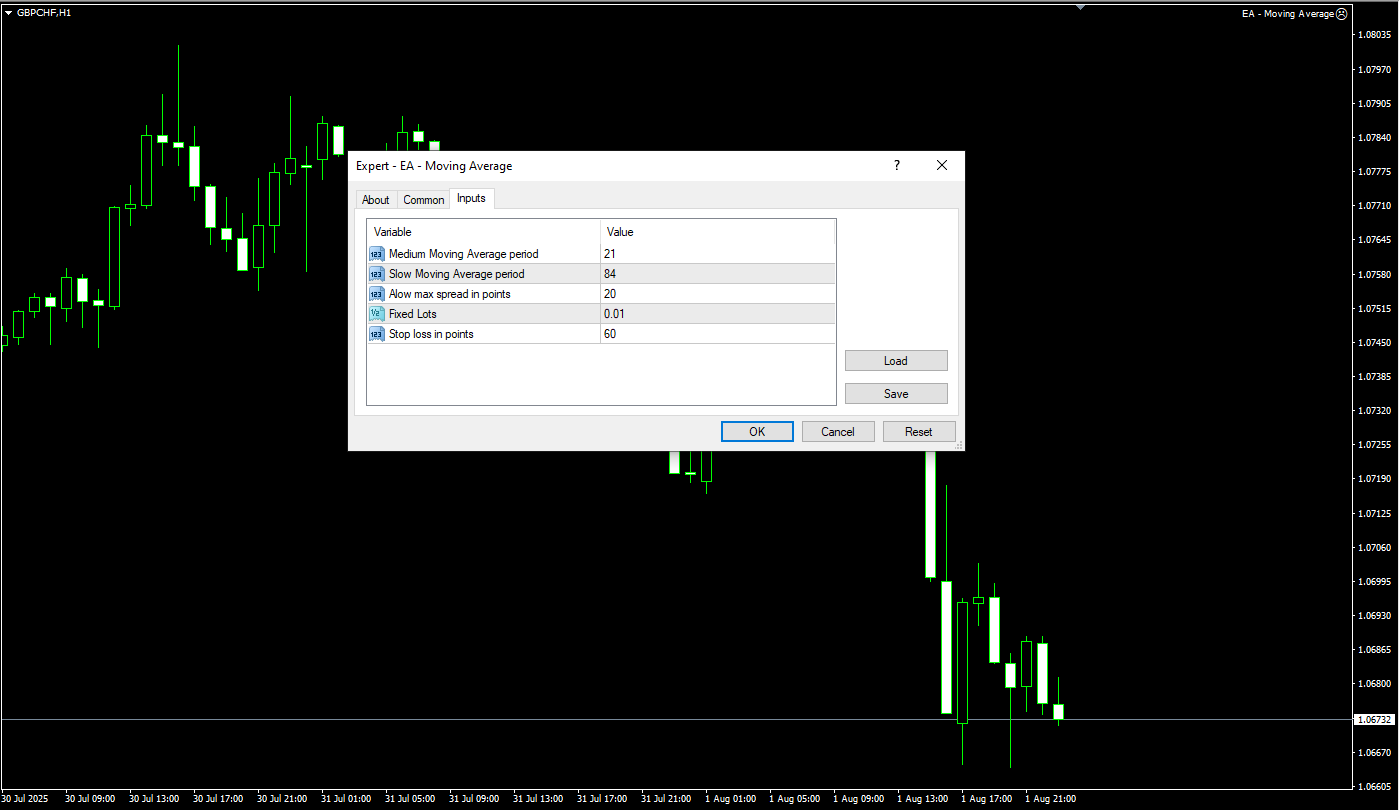This screenshot has height=810, width=1399.
Task: Click the OK button
Action: (x=757, y=432)
